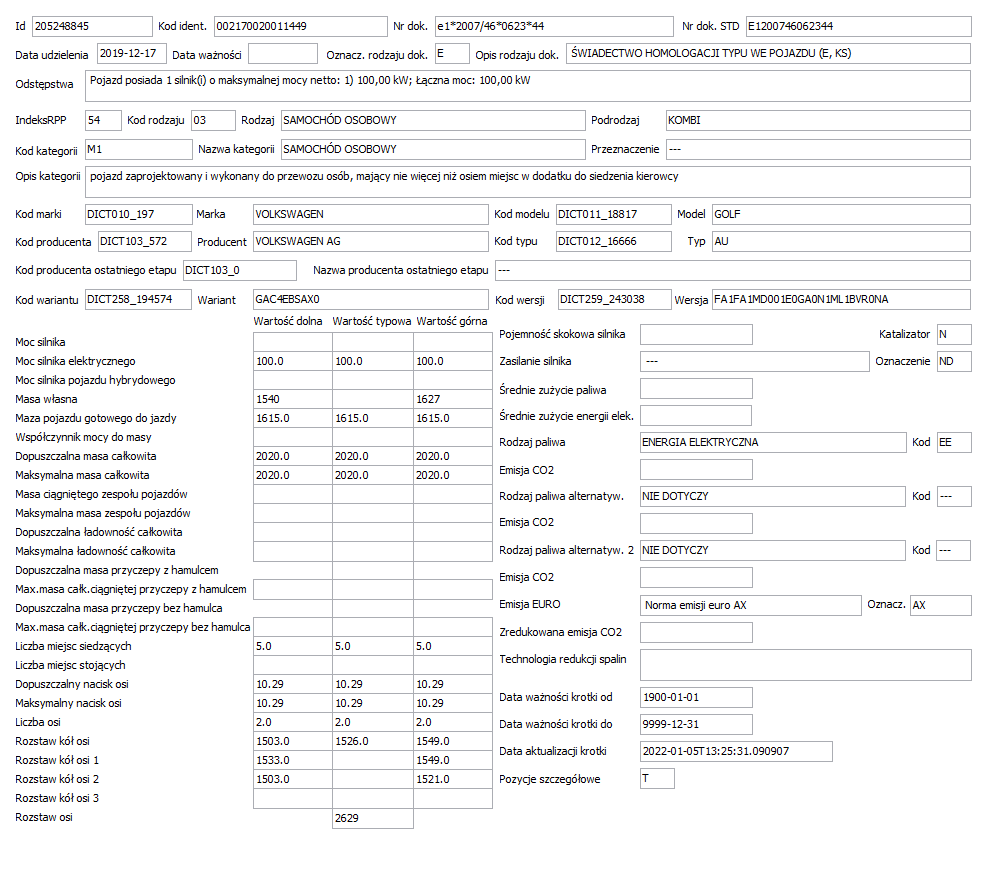The width and height of the screenshot is (1008, 878).
Task: Click Maza pojazdu gotowego typical value 1615.0
Action: pos(373,418)
